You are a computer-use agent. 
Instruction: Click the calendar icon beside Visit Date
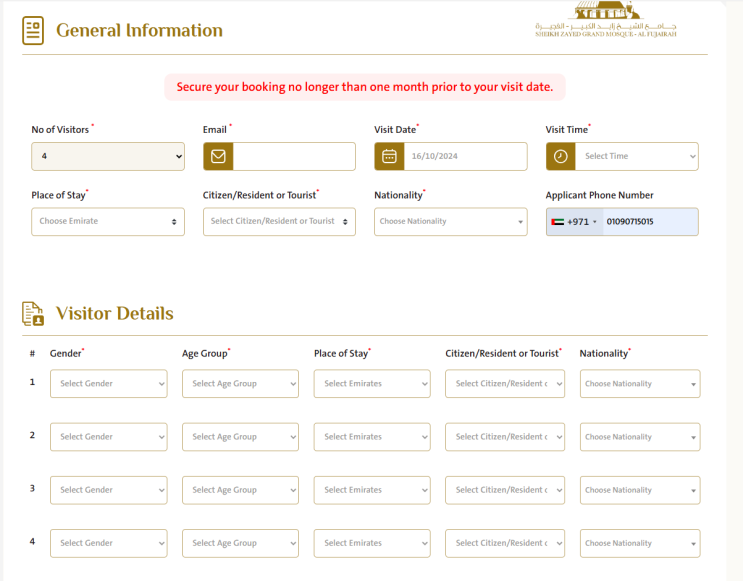click(x=390, y=156)
